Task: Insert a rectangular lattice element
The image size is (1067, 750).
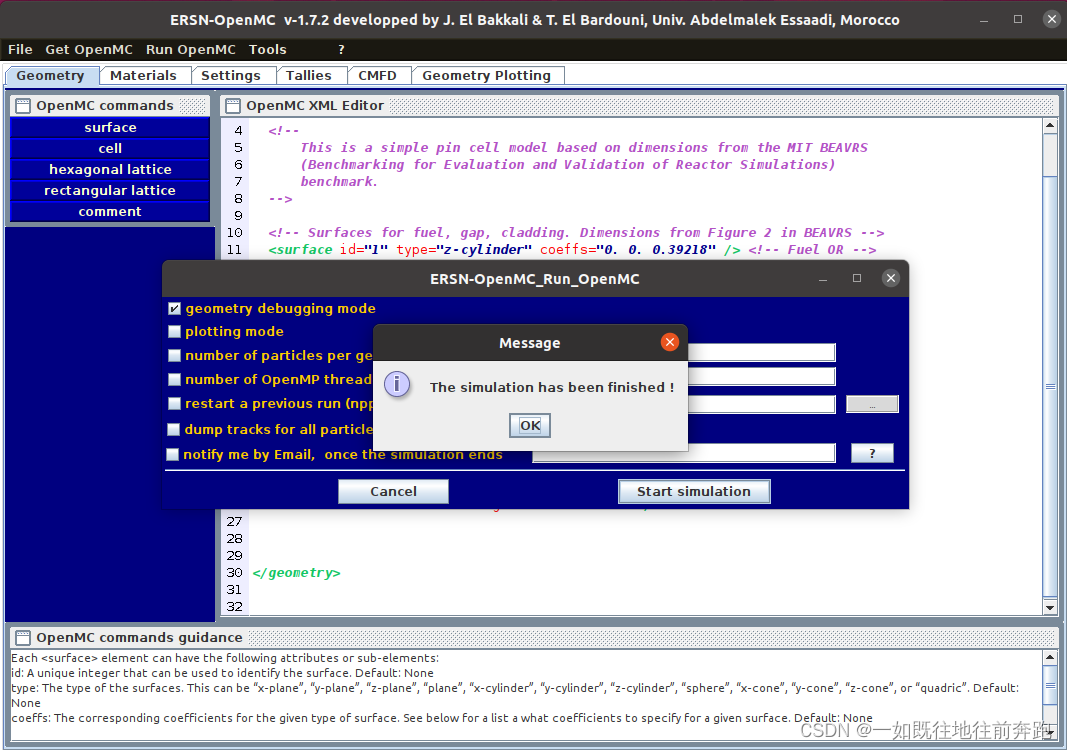Action: [x=109, y=190]
